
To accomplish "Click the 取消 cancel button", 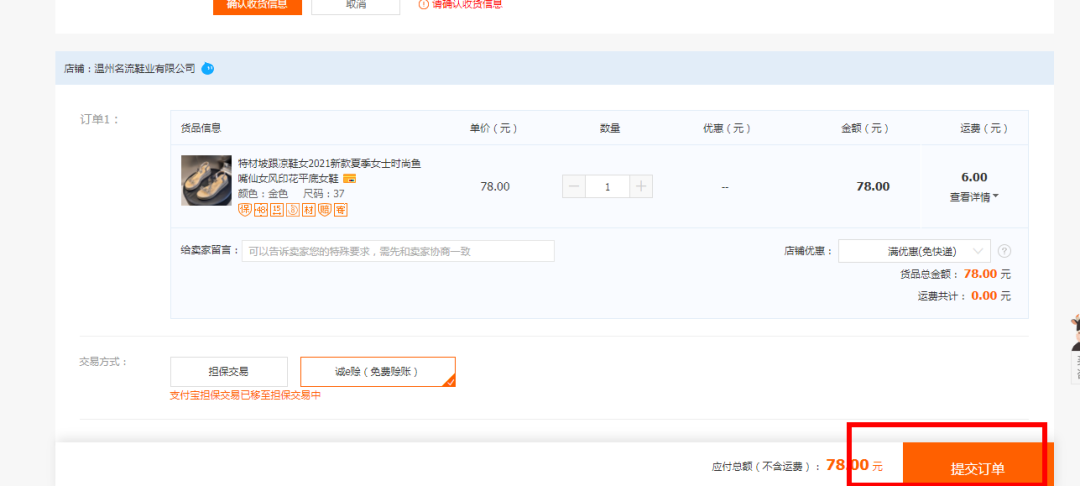I will tap(355, 4).
